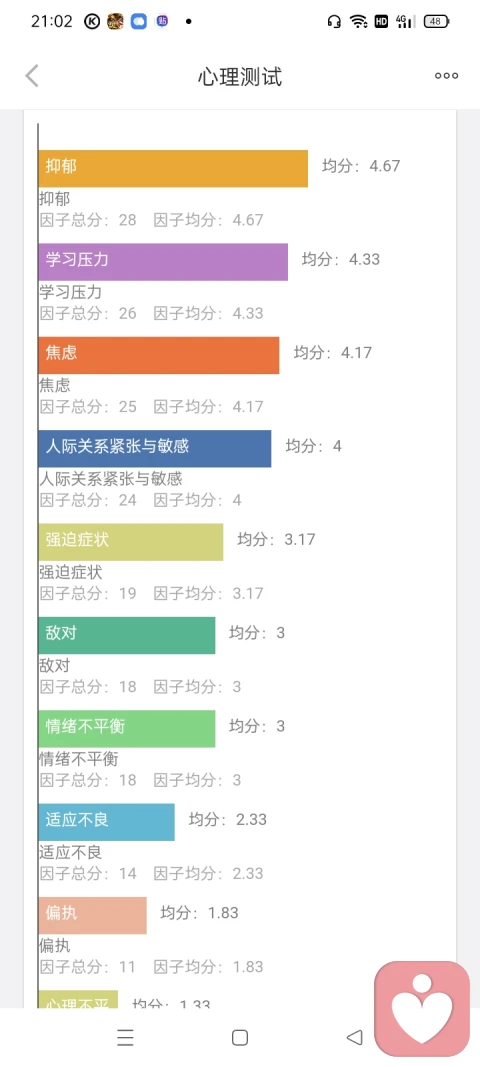
Task: Tap the salmon 偏执 bar
Action: tap(93, 915)
